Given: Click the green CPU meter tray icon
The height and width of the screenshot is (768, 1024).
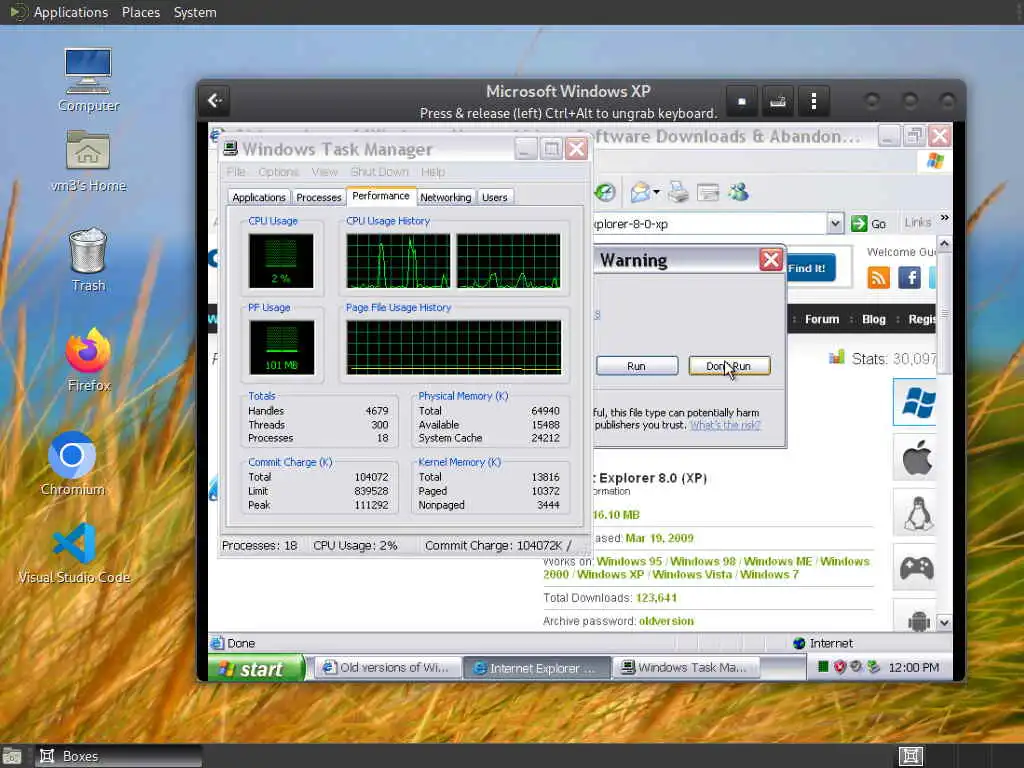Looking at the screenshot, I should pyautogui.click(x=823, y=667).
